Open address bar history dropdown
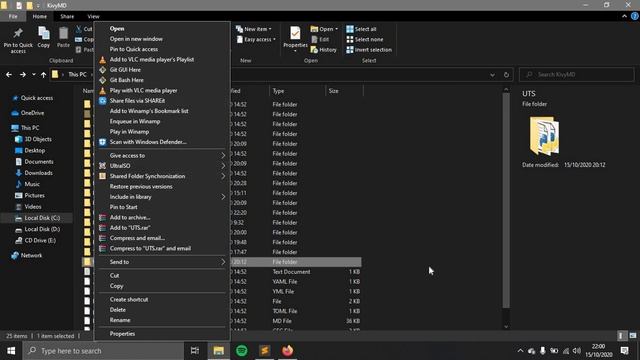The image size is (640, 360). 492,75
